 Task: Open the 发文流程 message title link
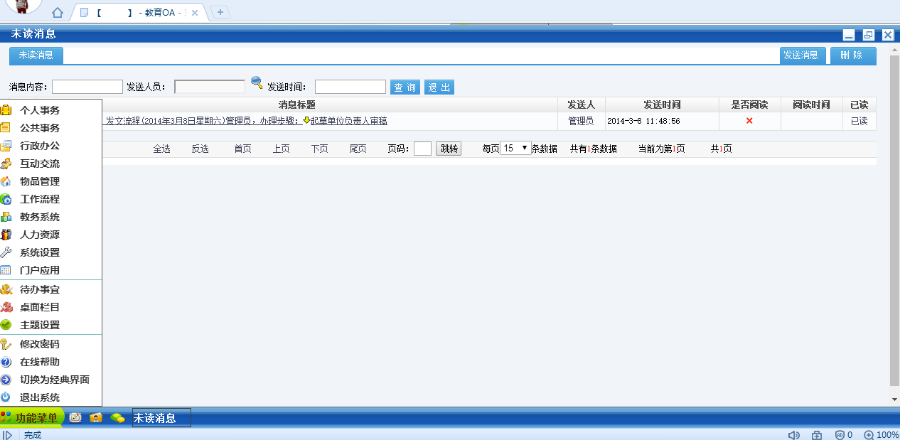click(247, 121)
